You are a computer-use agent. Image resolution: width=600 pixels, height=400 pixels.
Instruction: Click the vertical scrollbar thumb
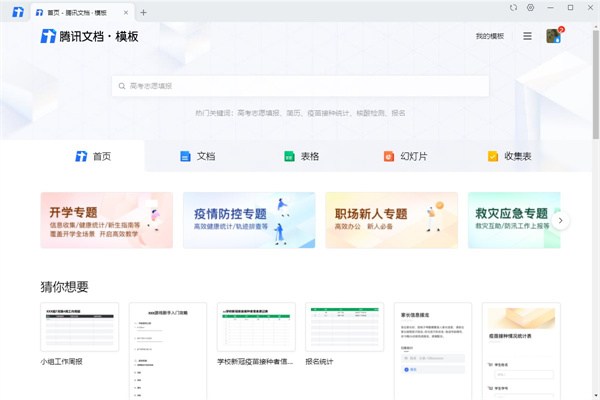coord(596,84)
